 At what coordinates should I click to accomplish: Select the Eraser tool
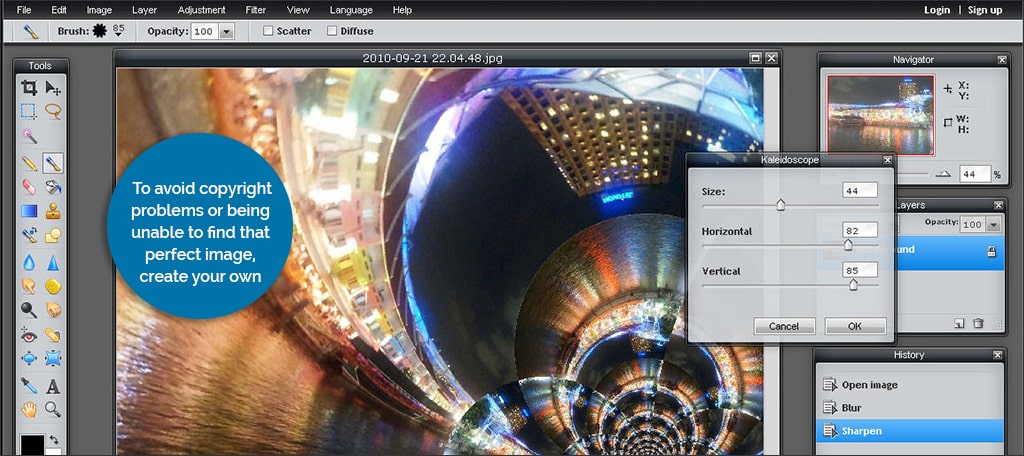(x=29, y=187)
